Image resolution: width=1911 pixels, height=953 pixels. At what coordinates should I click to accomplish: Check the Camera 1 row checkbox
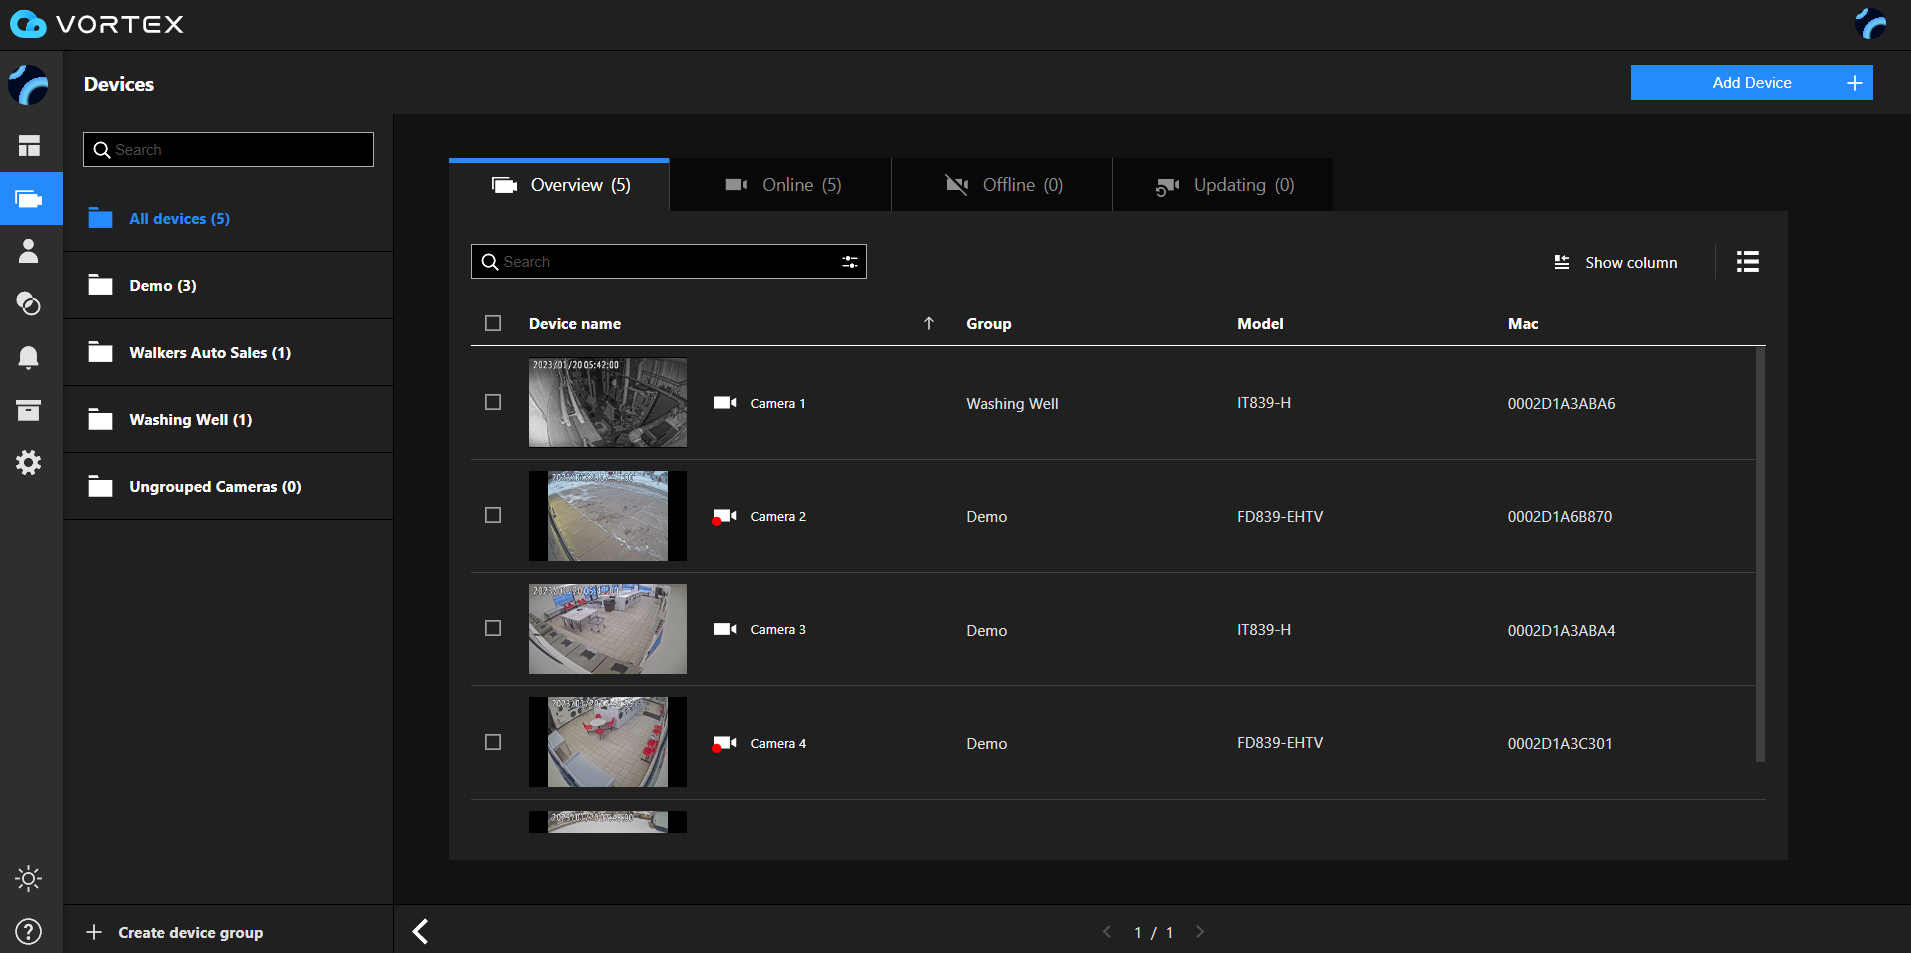click(493, 402)
